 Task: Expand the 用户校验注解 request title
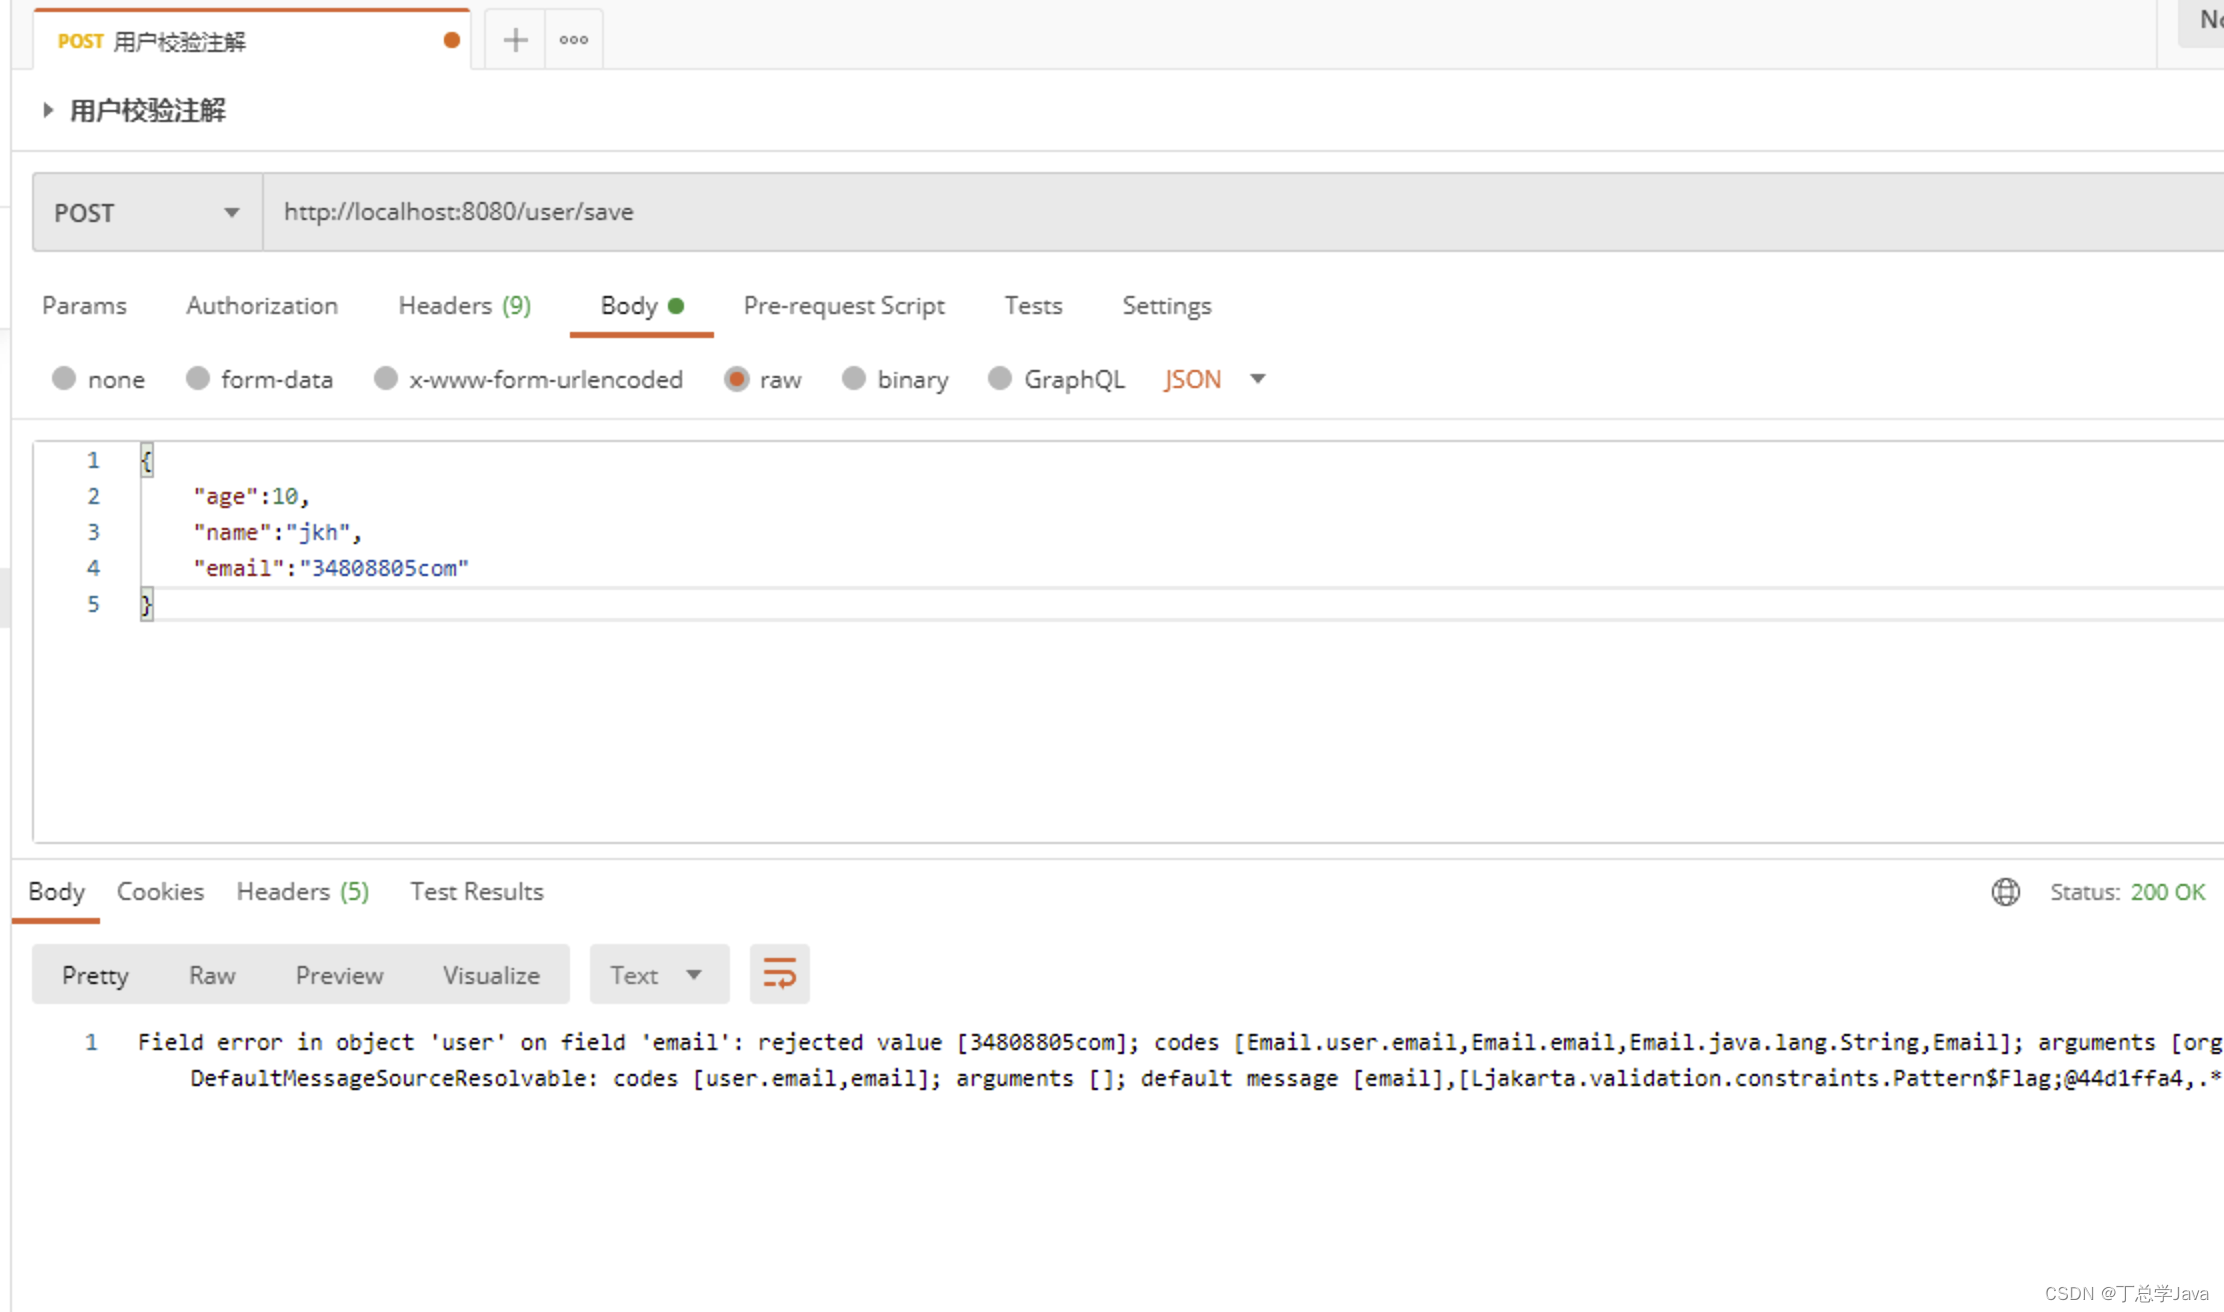(48, 110)
